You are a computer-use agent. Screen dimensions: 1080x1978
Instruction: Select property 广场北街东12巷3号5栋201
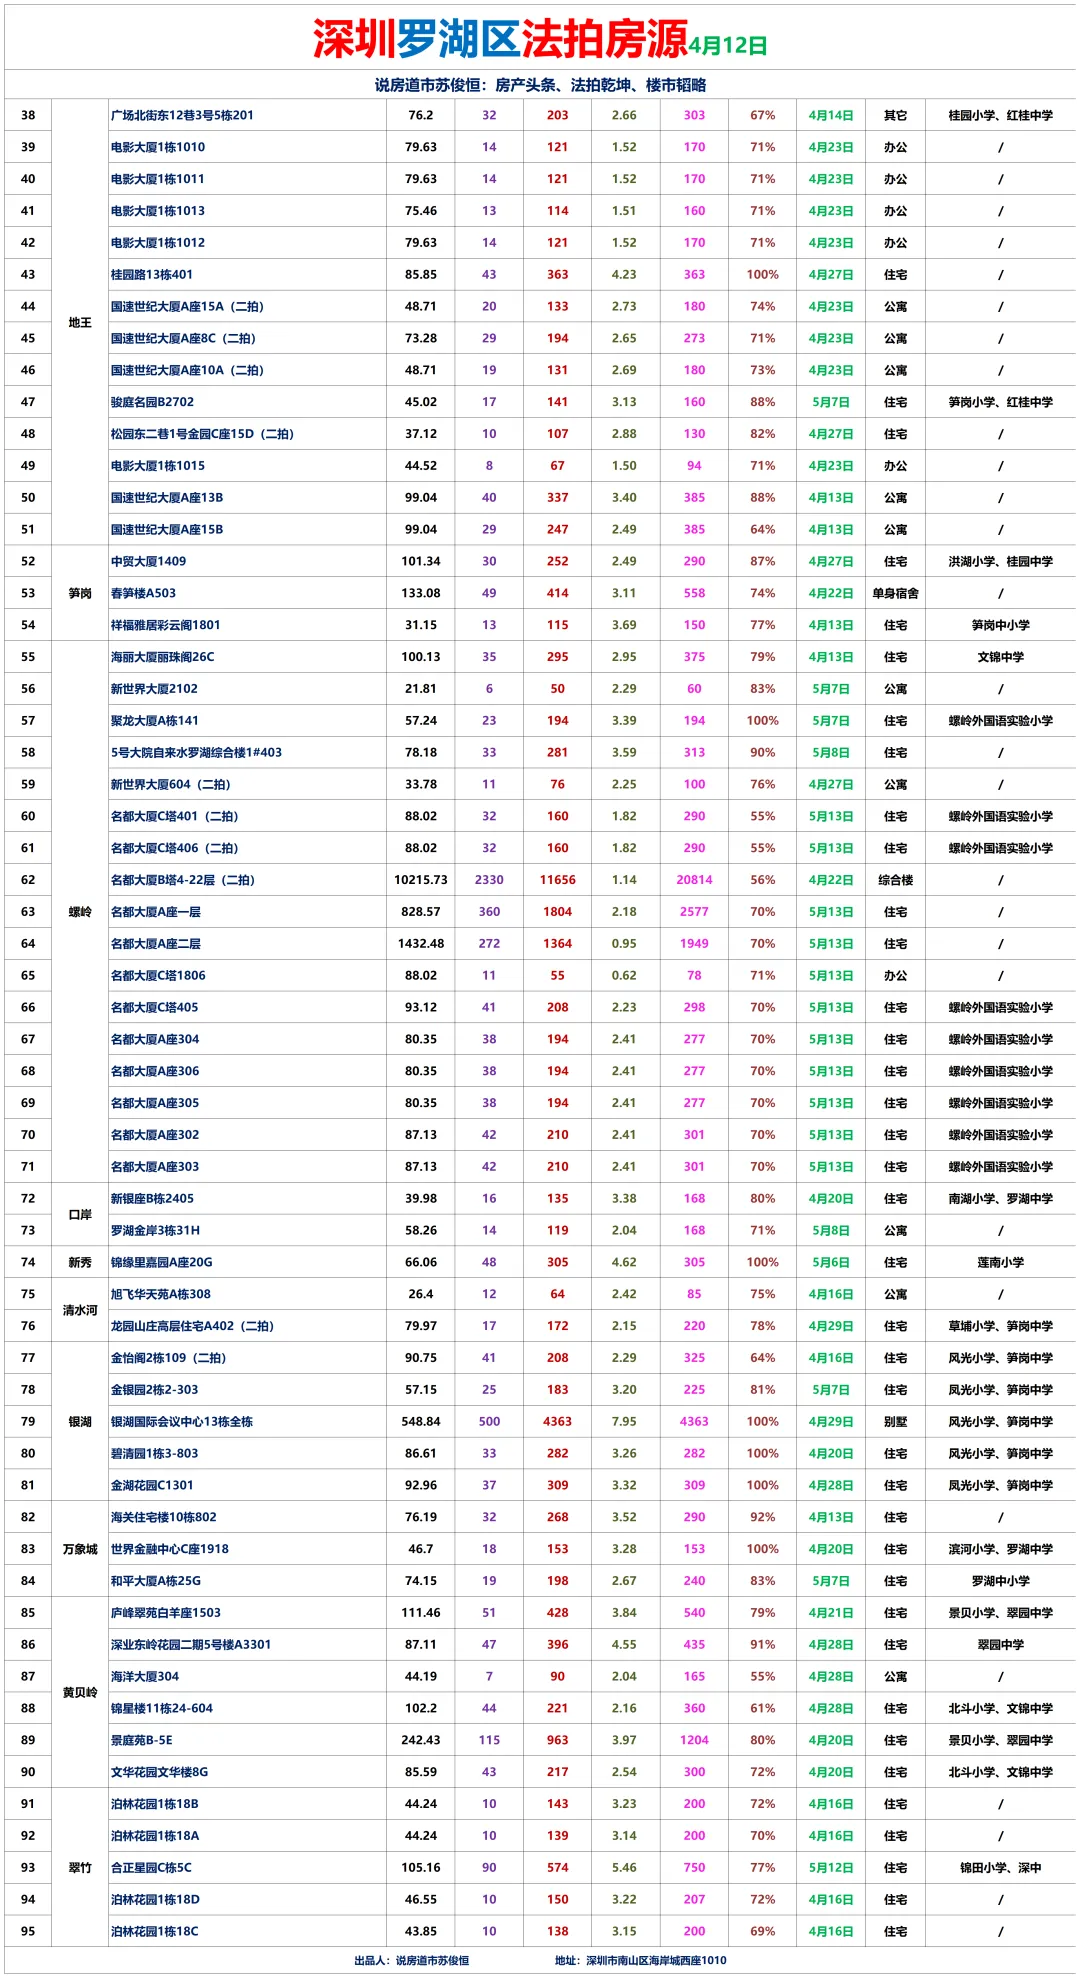[x=182, y=115]
